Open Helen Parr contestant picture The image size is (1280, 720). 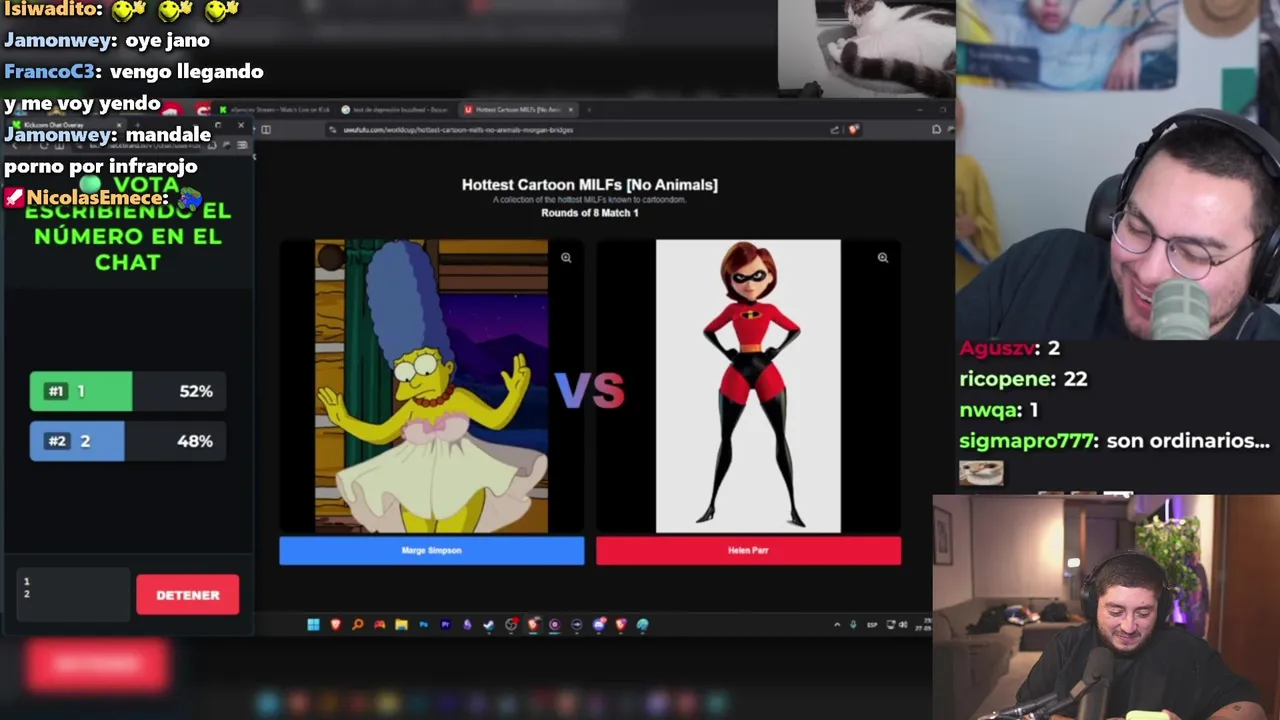pos(748,386)
